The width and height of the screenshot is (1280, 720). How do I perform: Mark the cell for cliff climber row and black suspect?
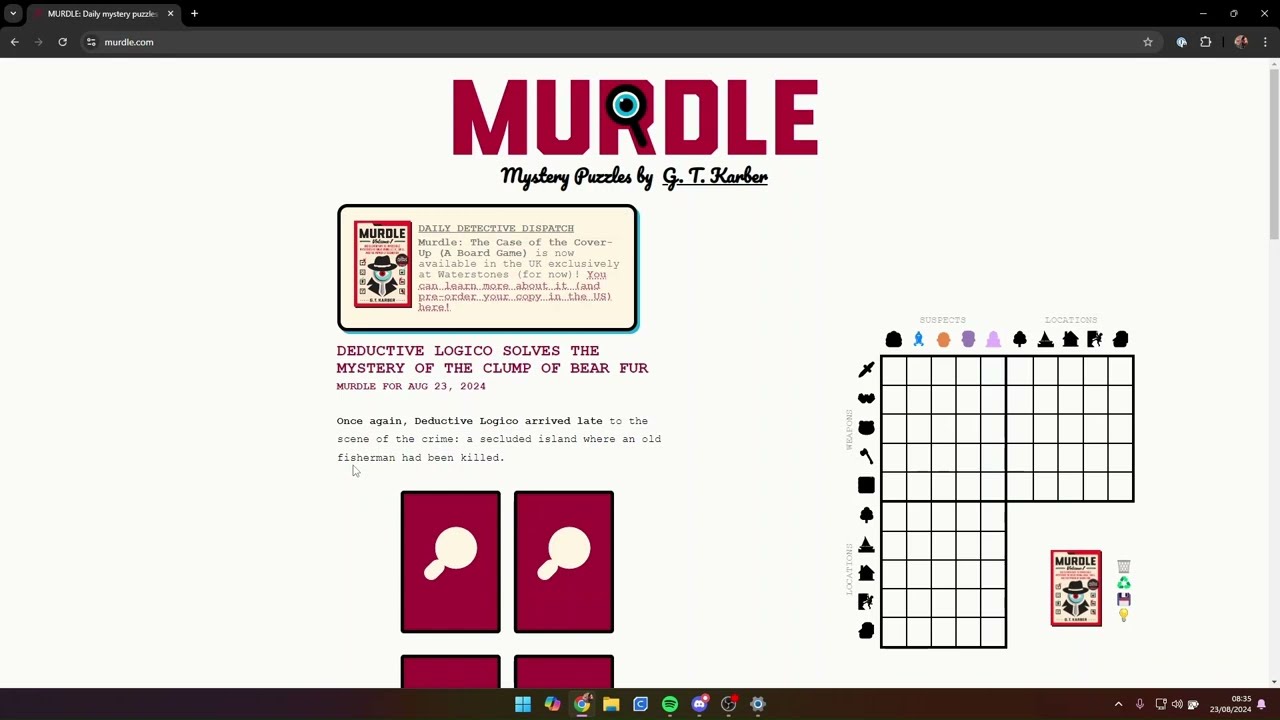(894, 603)
